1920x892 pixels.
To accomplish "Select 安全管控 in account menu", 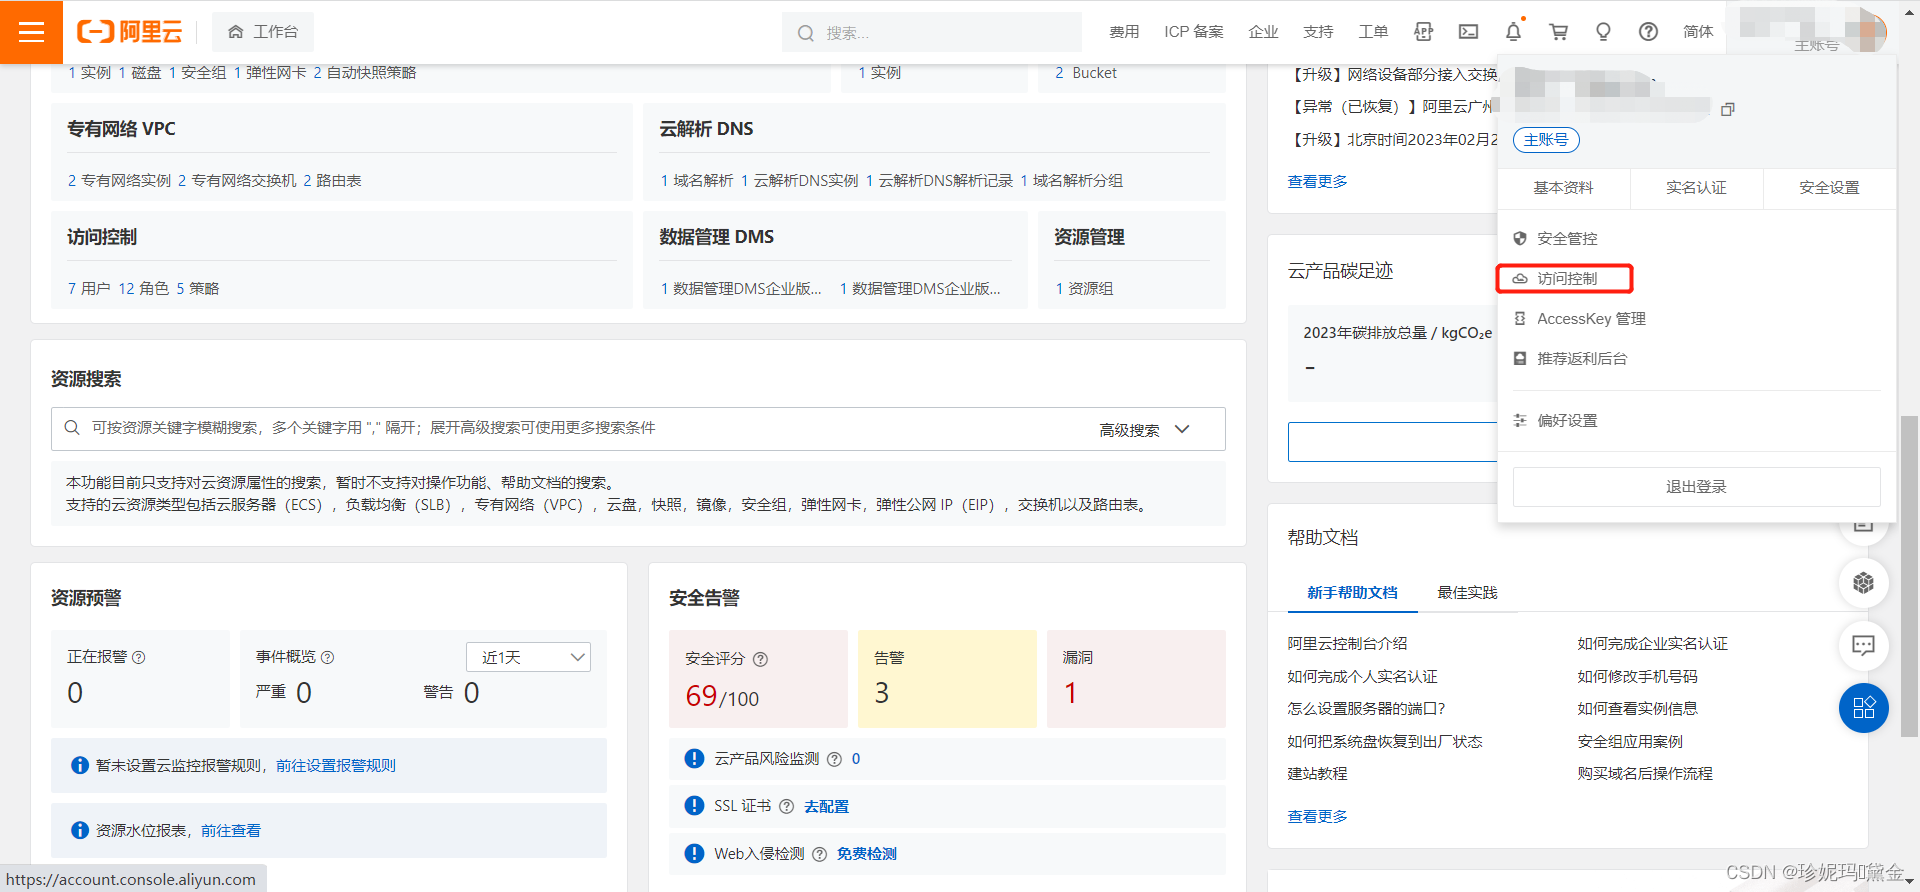I will (x=1566, y=239).
